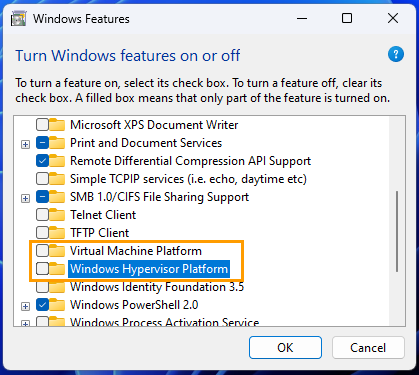Enable Windows Identity Foundation 3.5 checkbox

pos(42,287)
